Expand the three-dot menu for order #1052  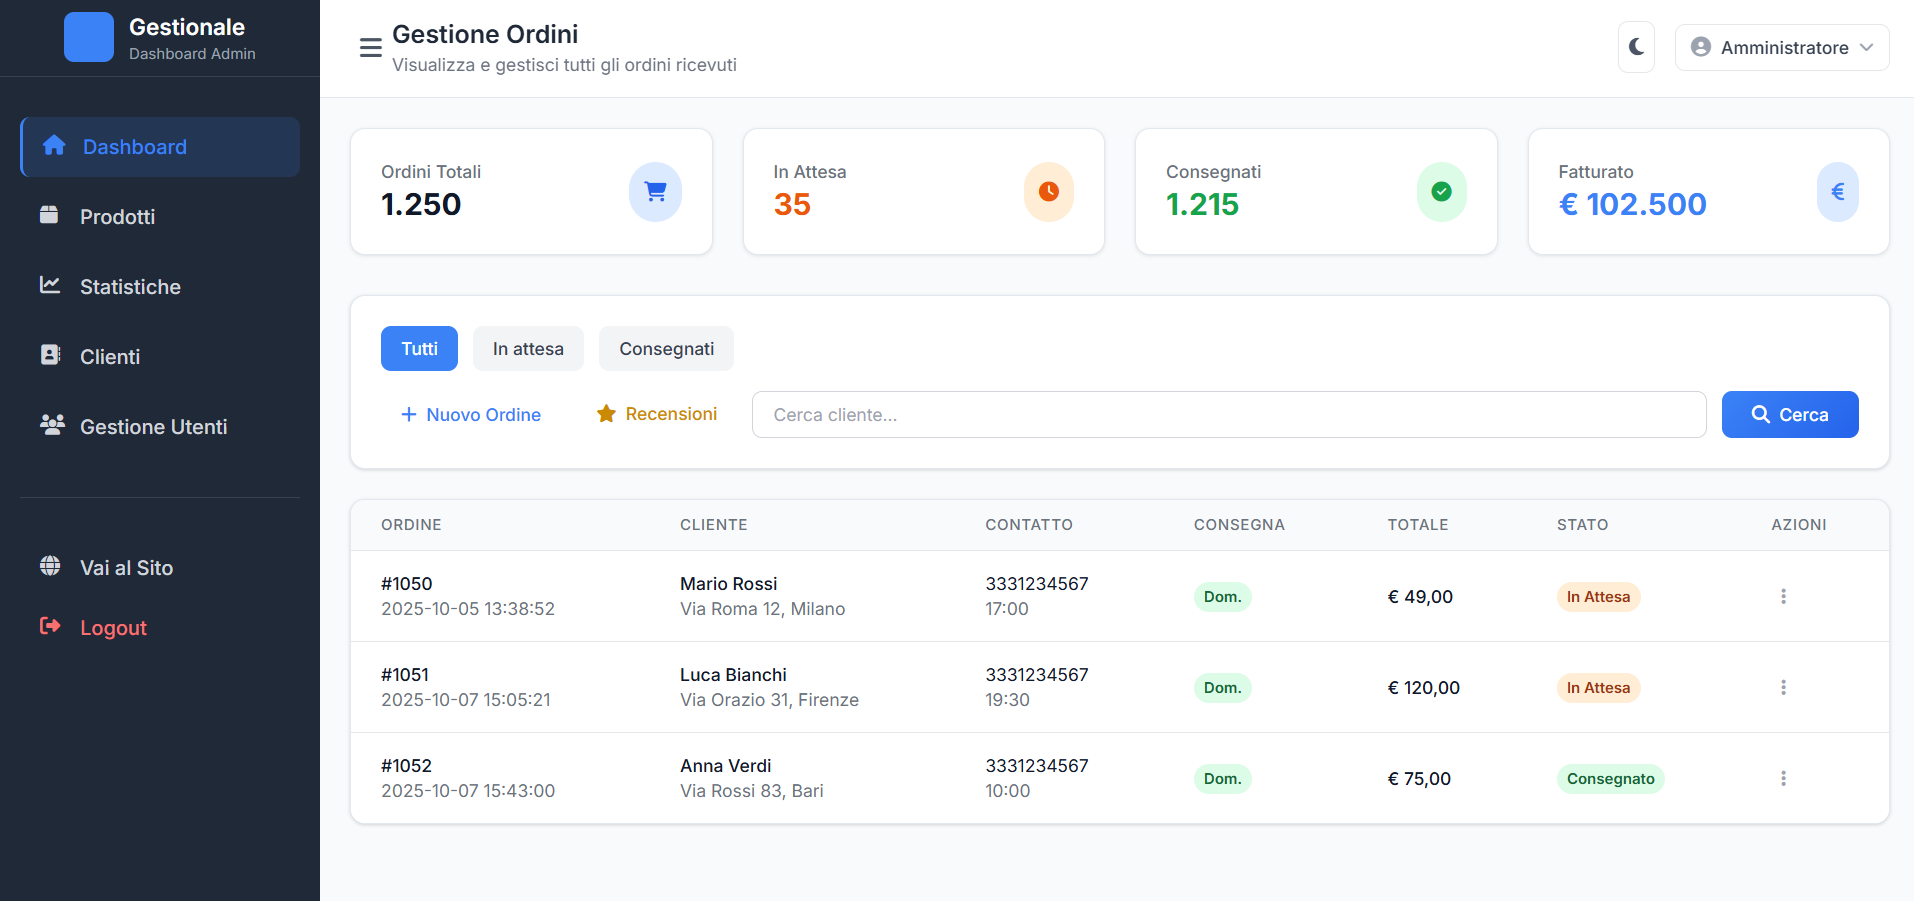[1783, 778]
